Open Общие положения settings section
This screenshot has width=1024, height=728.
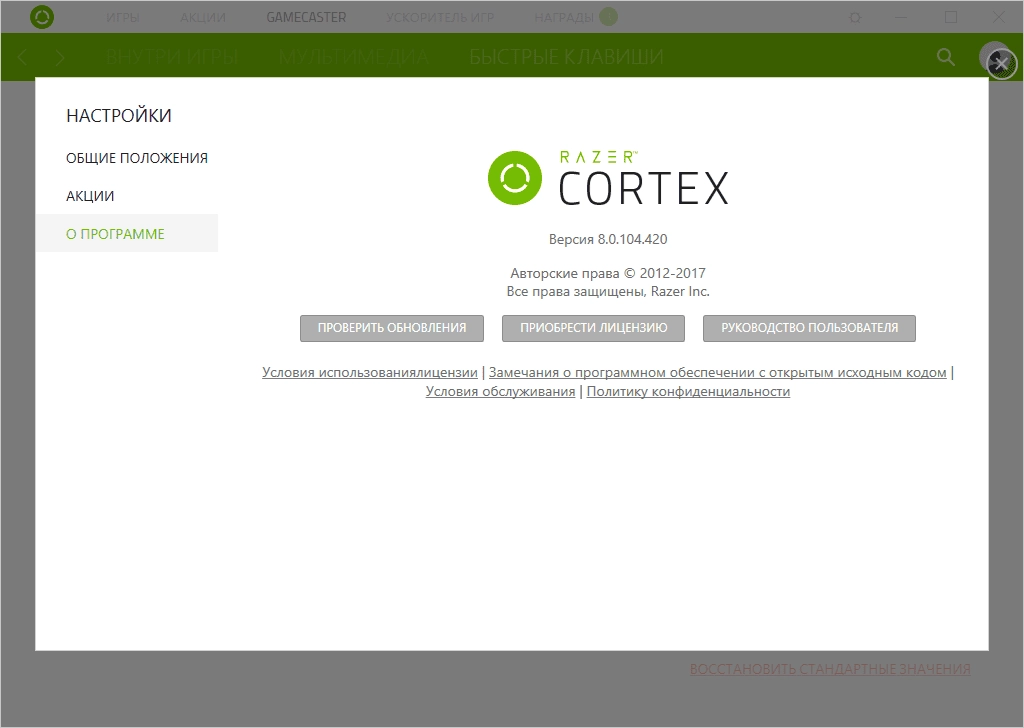tap(137, 158)
